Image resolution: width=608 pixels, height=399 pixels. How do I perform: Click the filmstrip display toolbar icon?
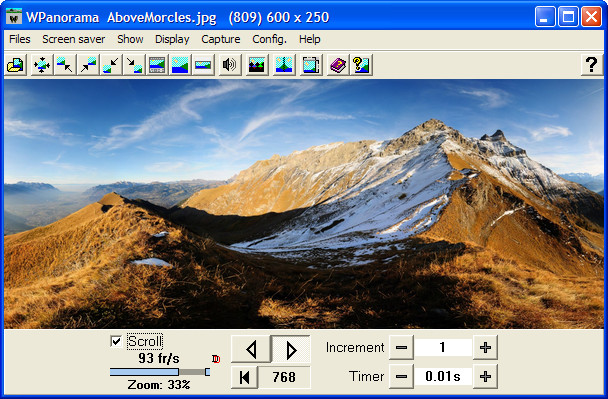[x=157, y=65]
